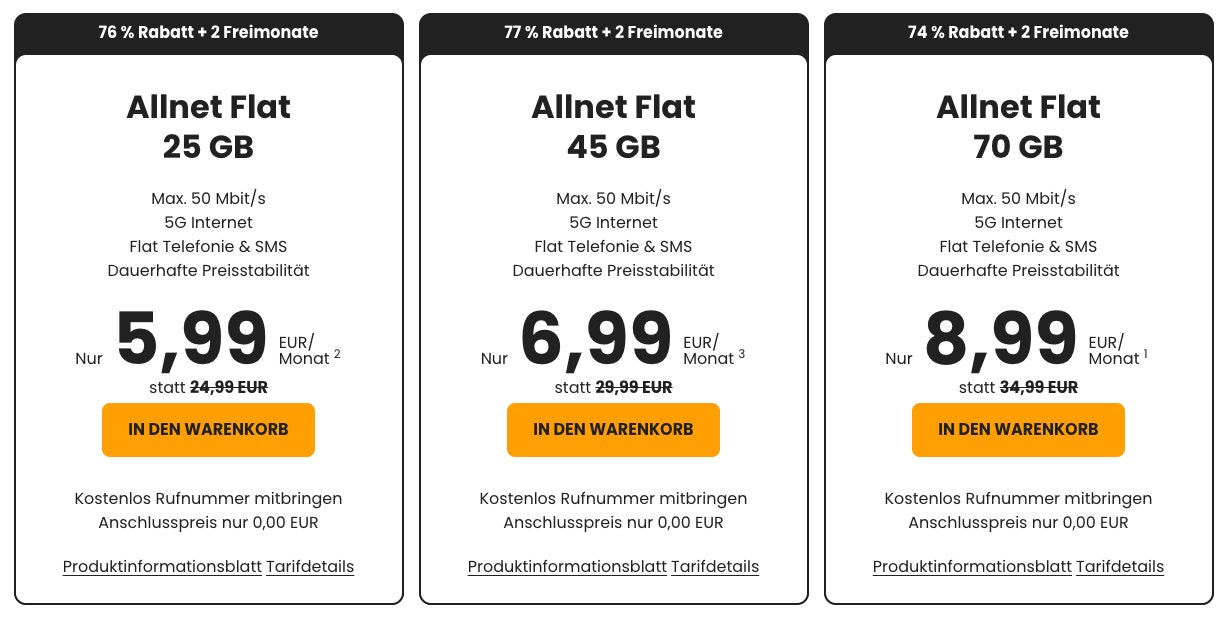
Task: Click the "77 % Rabatt + 2 Freimonate" header
Action: click(x=613, y=32)
